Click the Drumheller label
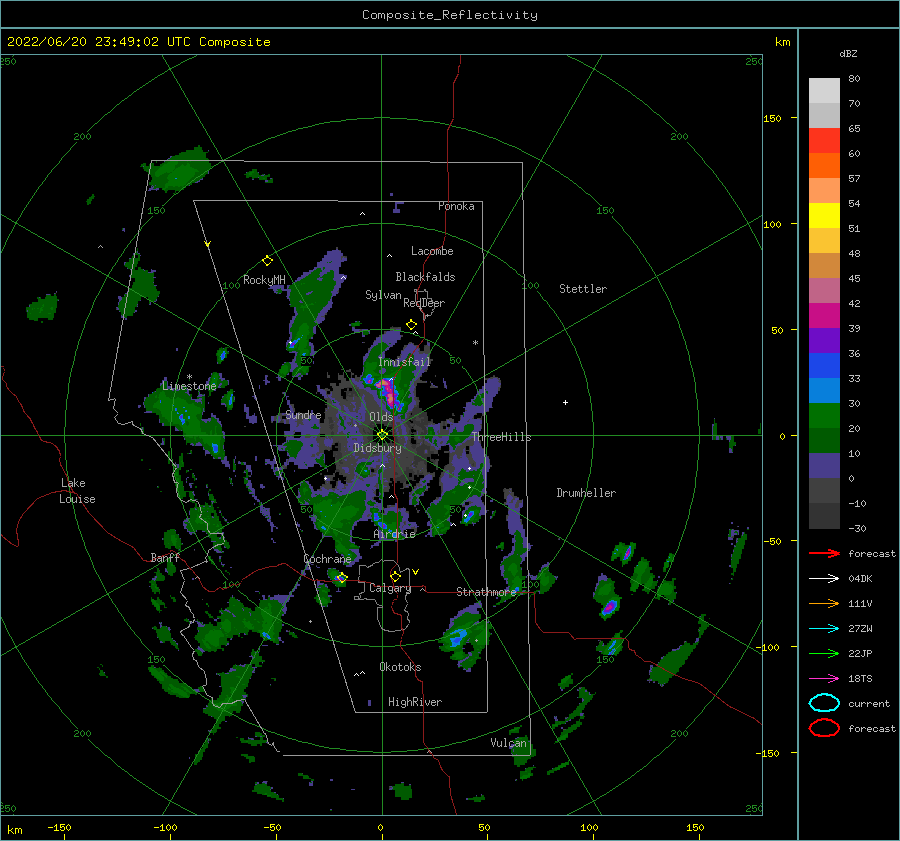Image resolution: width=900 pixels, height=841 pixels. (585, 493)
